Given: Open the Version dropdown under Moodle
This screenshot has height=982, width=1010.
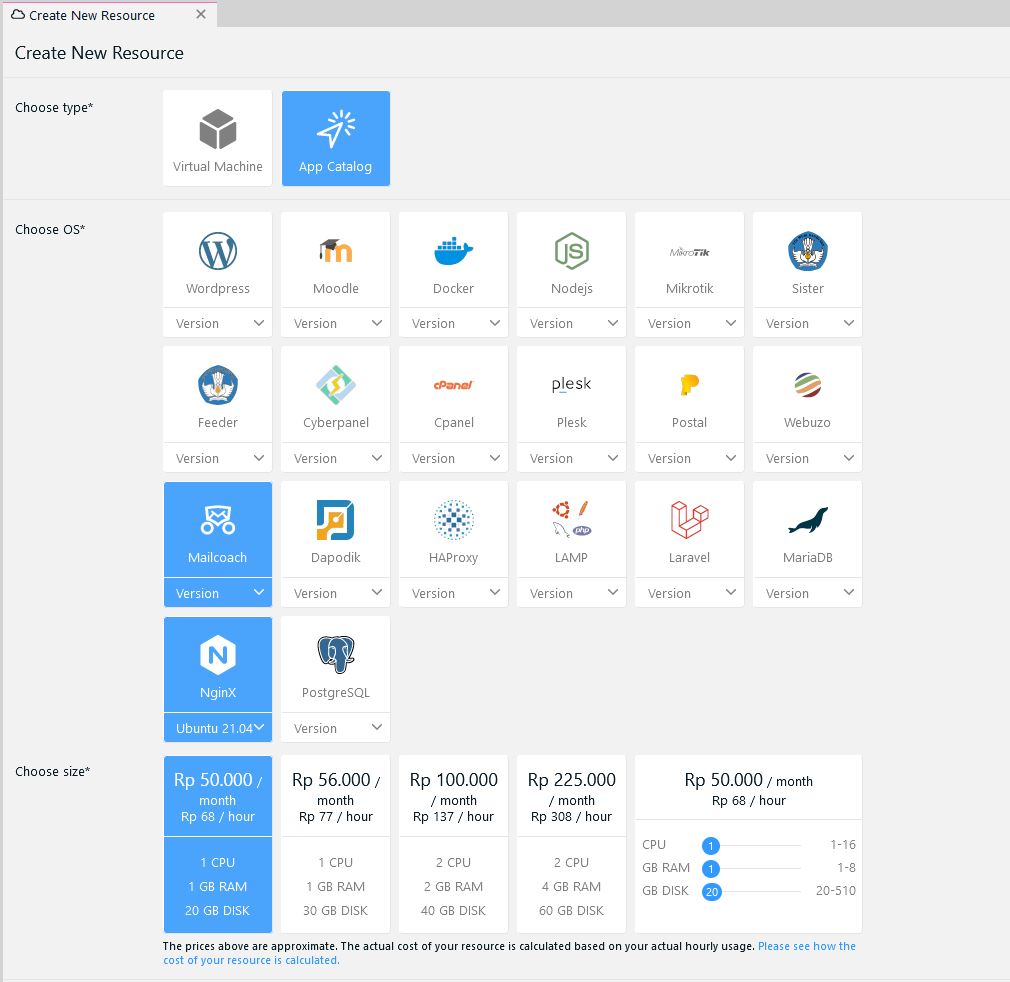Looking at the screenshot, I should [x=335, y=324].
